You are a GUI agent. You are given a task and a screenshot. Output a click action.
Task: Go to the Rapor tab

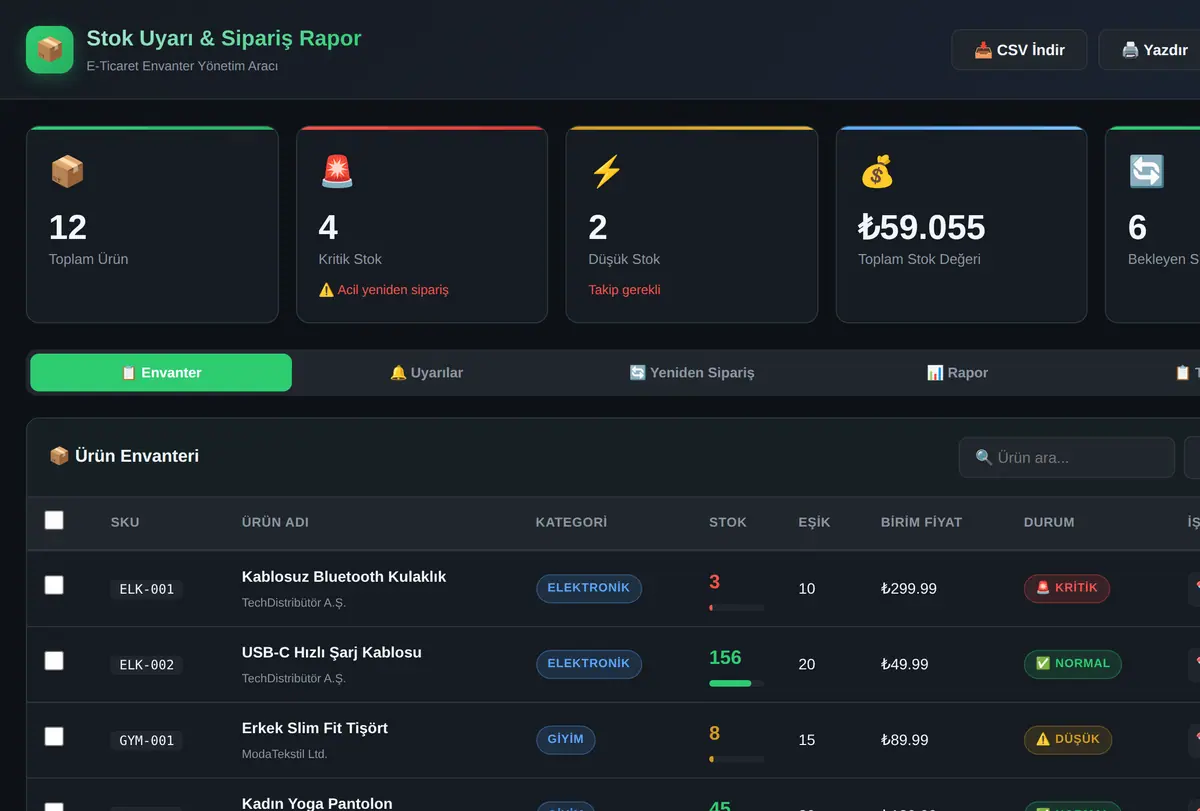pyautogui.click(x=957, y=372)
